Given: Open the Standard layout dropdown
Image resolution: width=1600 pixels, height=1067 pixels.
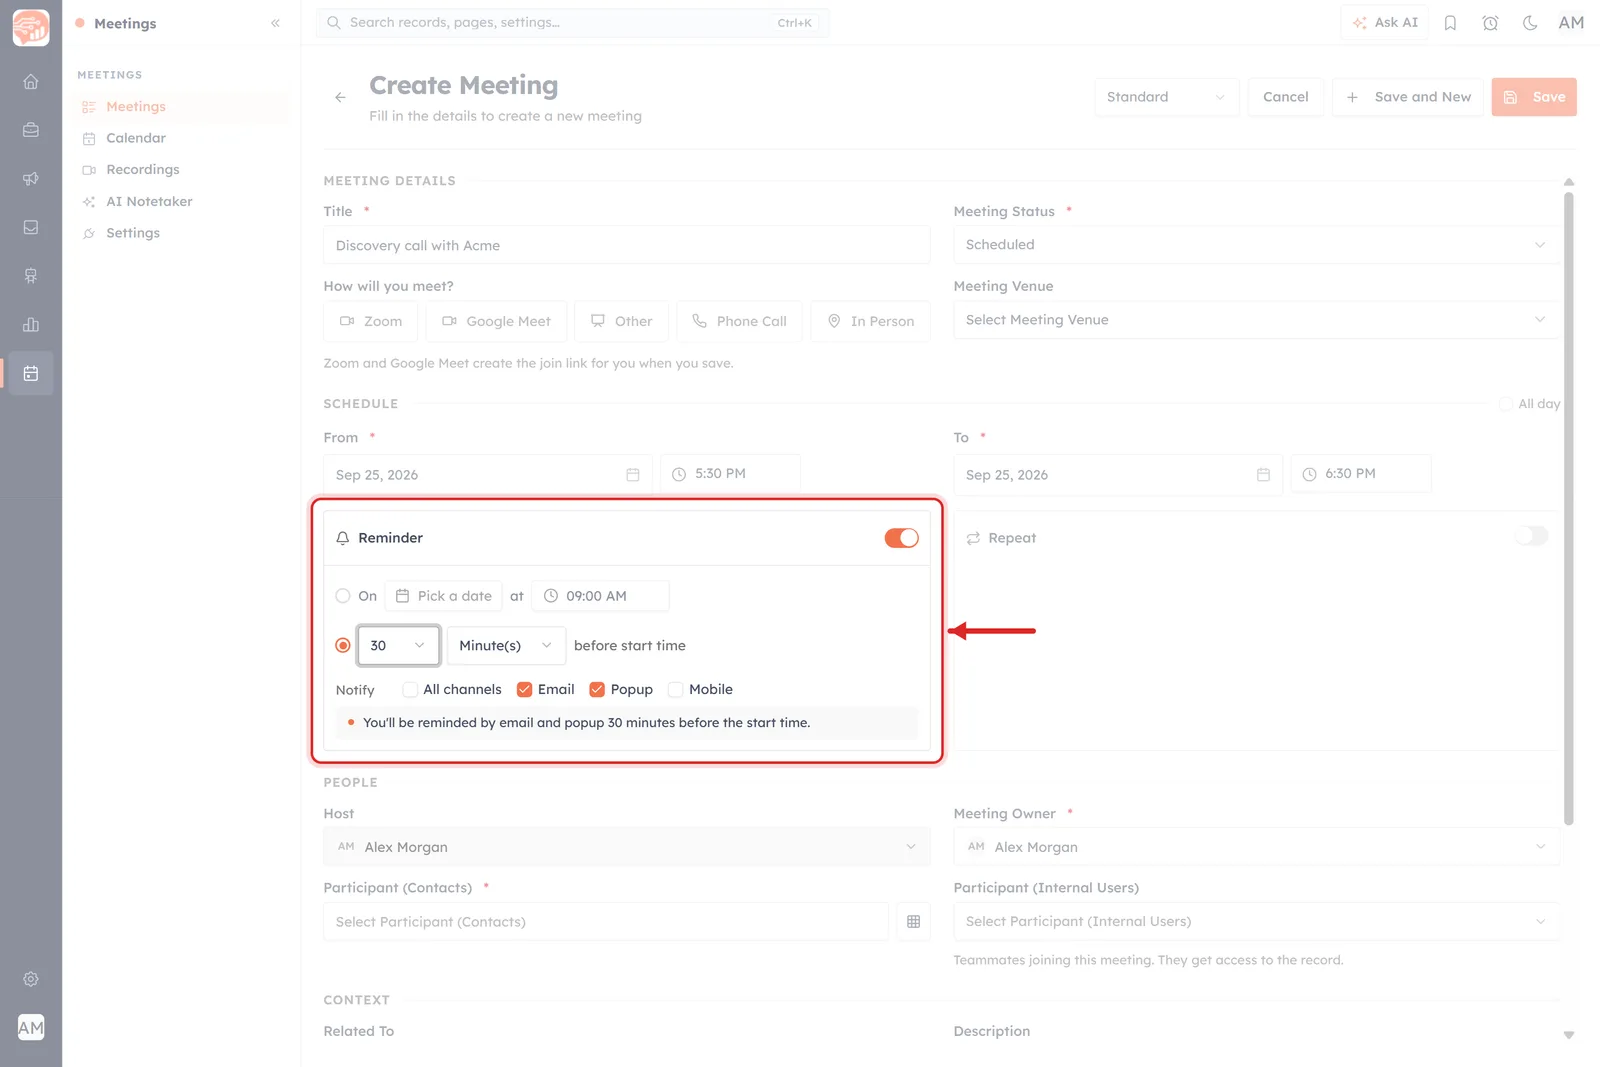Looking at the screenshot, I should pos(1166,97).
